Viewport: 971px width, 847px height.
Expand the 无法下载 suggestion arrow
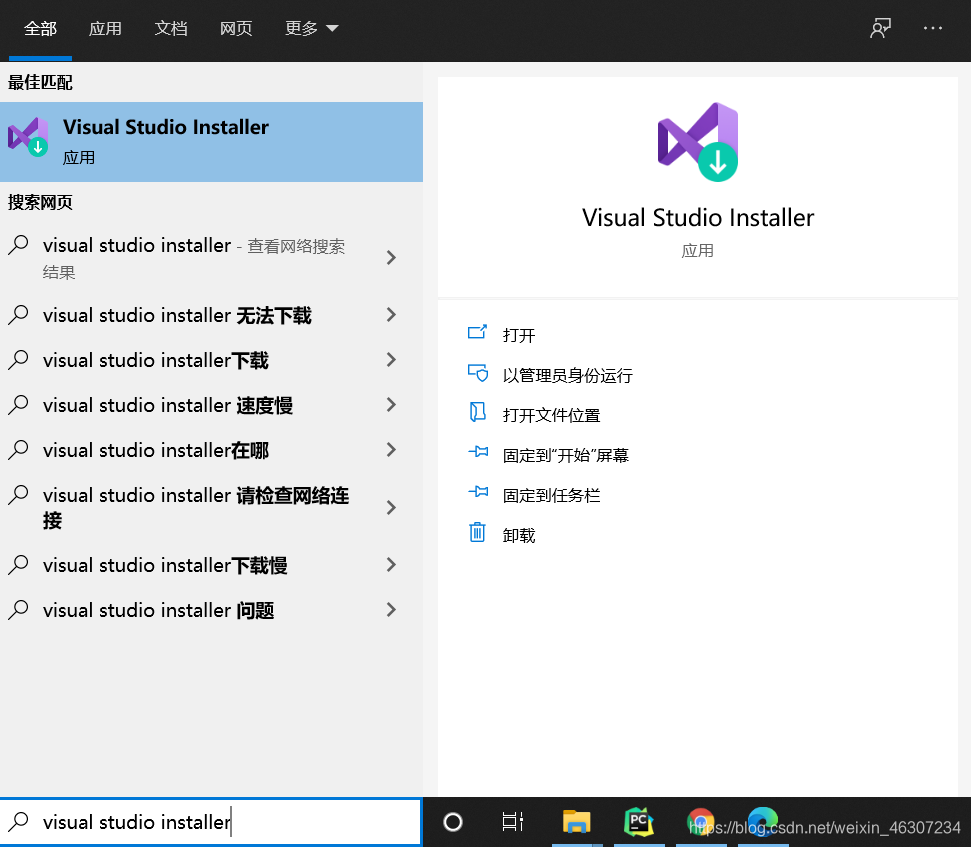coord(391,315)
